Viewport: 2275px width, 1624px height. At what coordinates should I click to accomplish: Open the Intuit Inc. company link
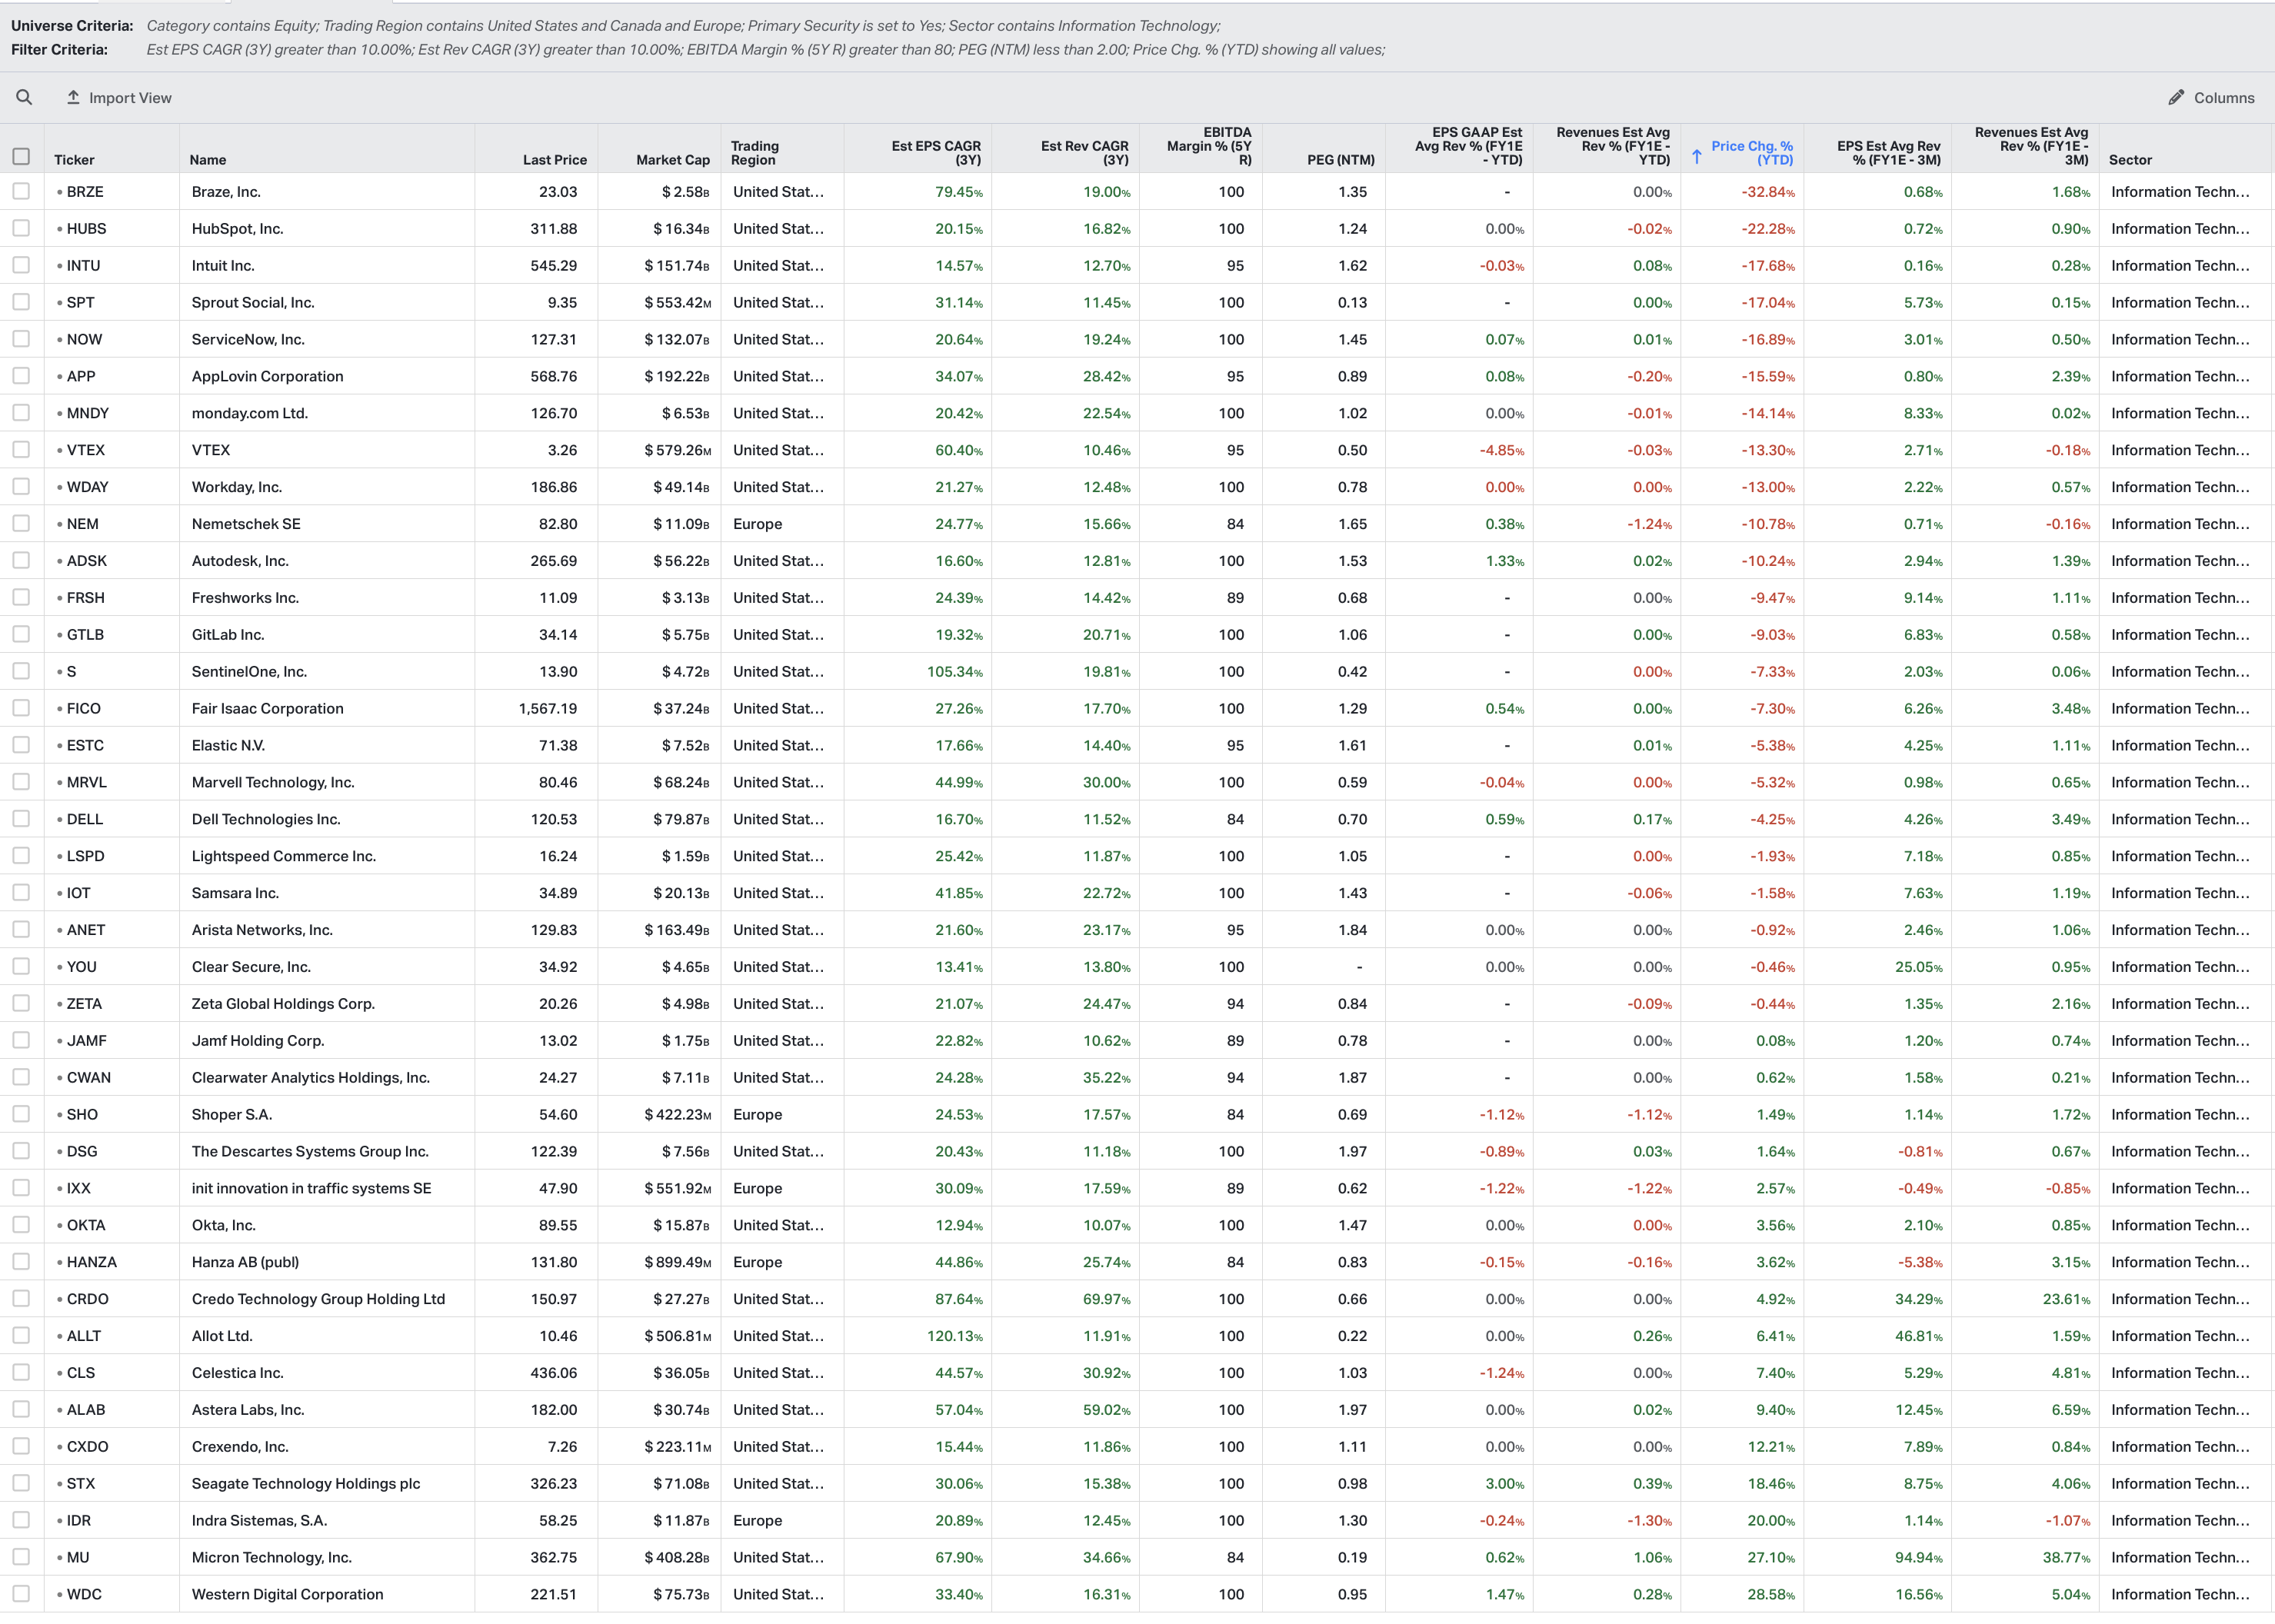(x=223, y=266)
